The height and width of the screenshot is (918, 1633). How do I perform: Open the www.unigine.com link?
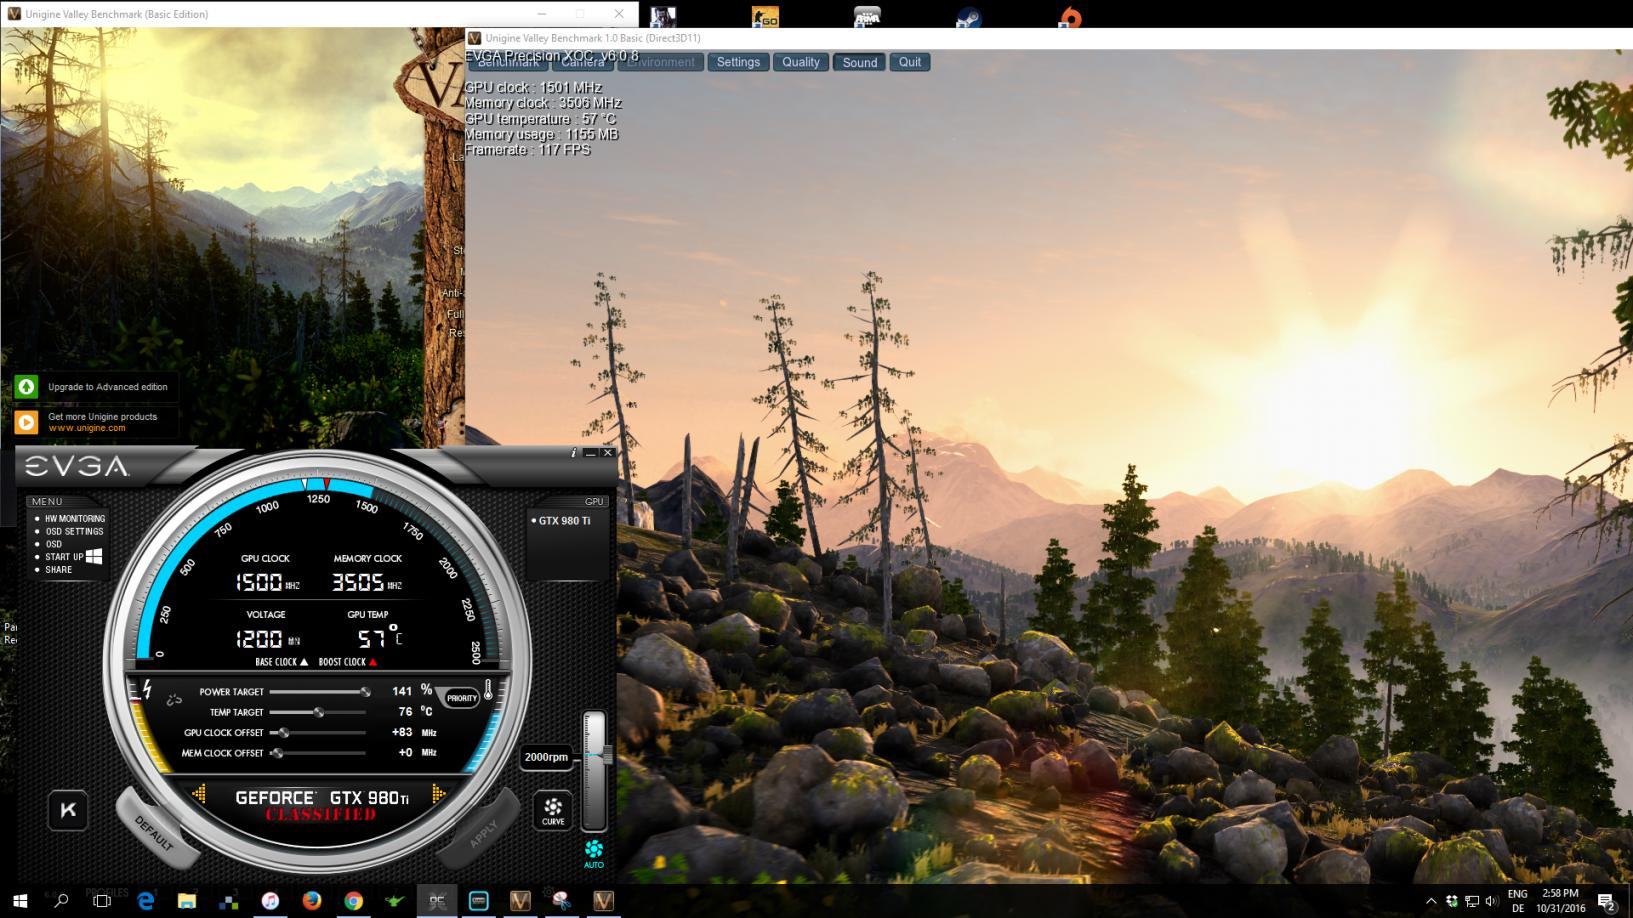tap(87, 428)
